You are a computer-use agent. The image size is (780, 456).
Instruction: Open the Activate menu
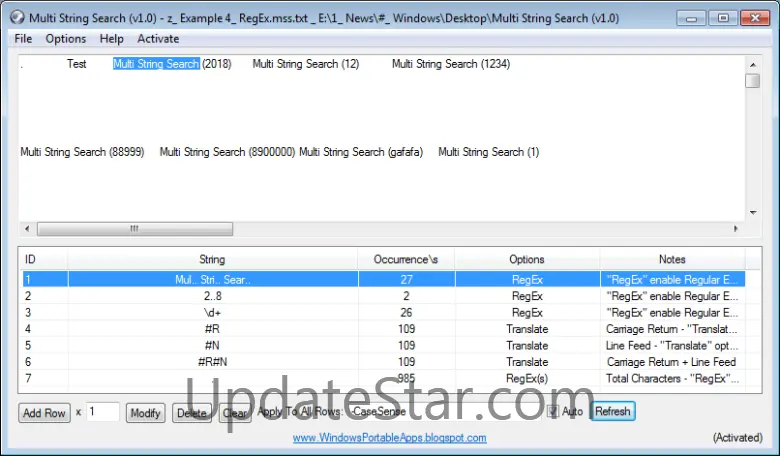tap(158, 39)
